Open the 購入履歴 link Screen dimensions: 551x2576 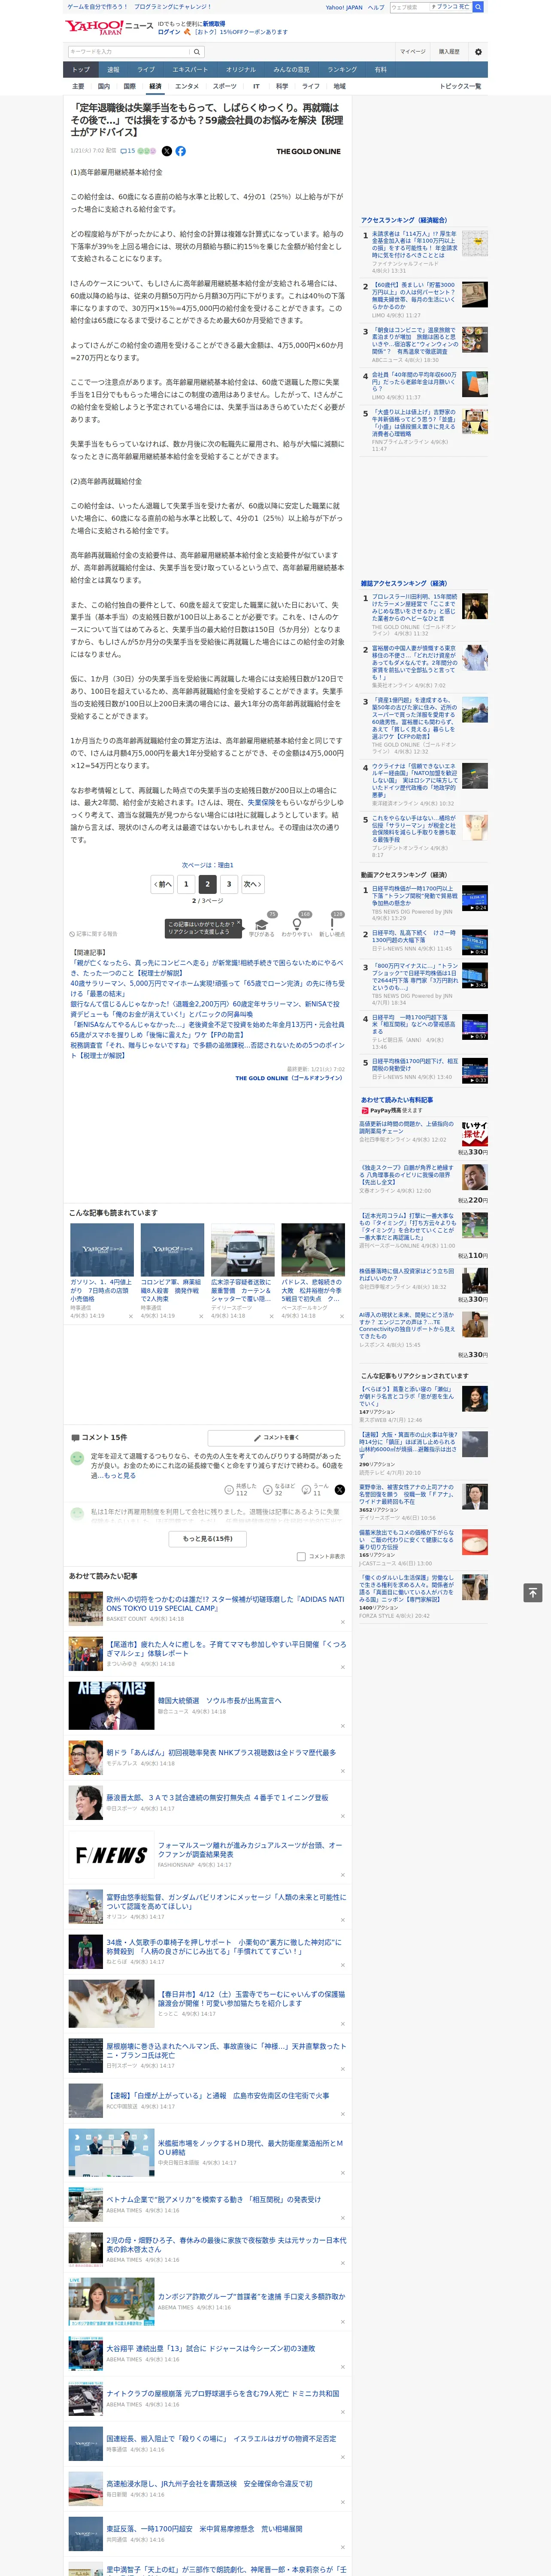click(x=449, y=52)
